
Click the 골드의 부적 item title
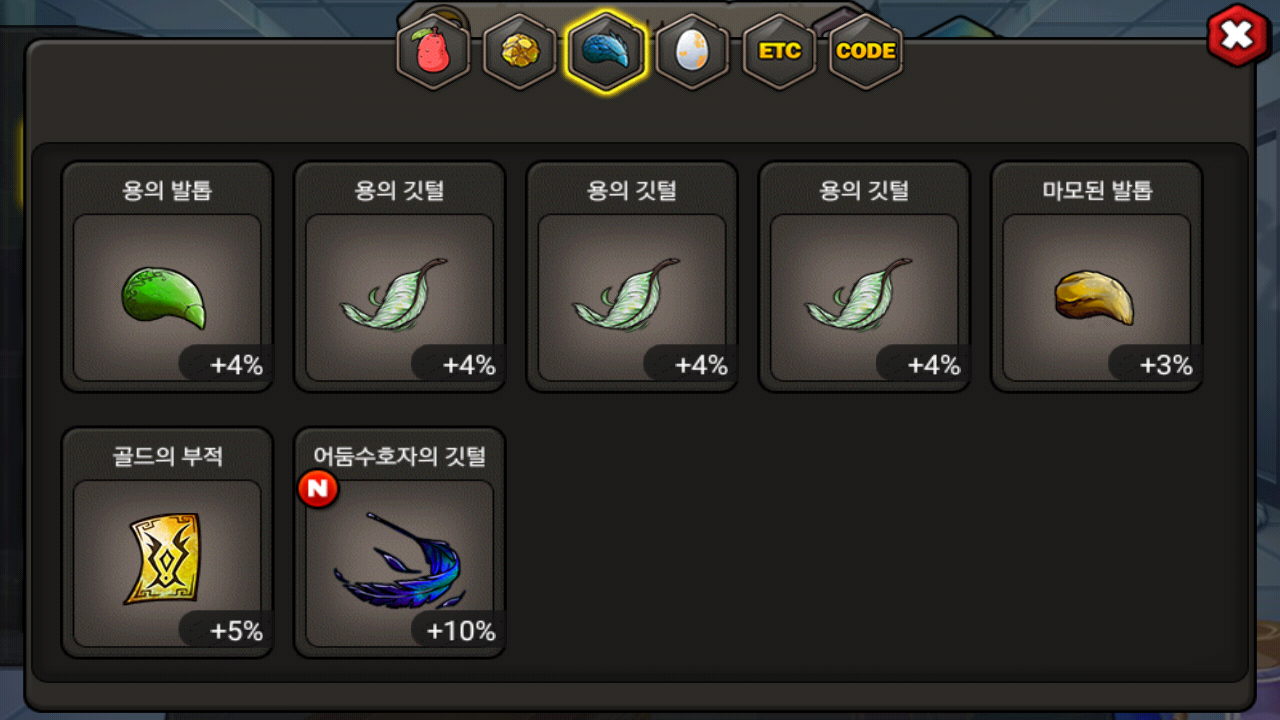coord(167,457)
